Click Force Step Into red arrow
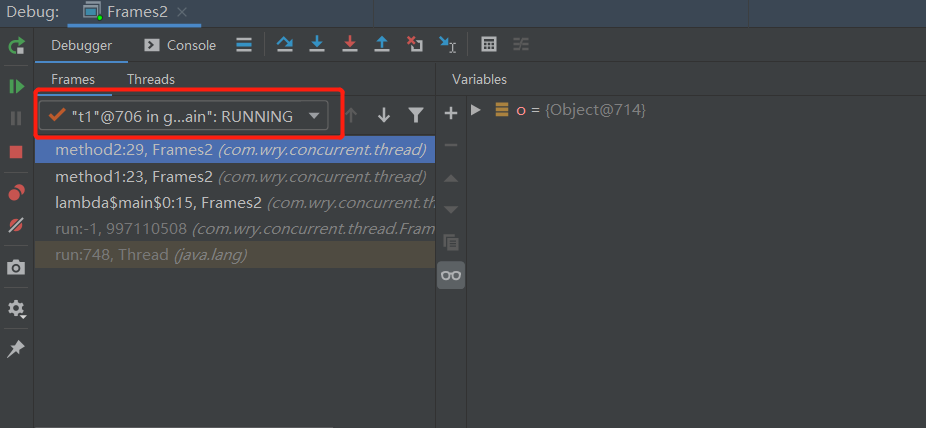This screenshot has width=926, height=428. pos(350,45)
